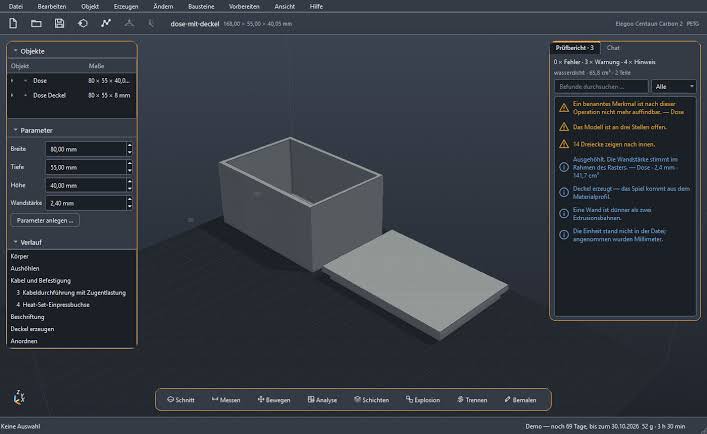The height and width of the screenshot is (434, 707).
Task: Click the 'Parameter anlegen ...' button
Action: pos(45,220)
